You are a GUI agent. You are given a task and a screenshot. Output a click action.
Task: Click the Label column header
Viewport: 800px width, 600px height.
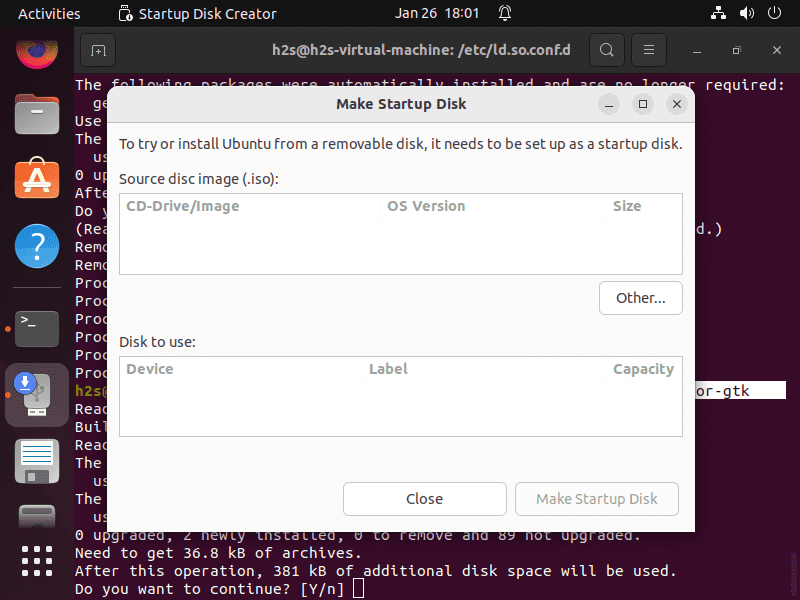[484, 369]
